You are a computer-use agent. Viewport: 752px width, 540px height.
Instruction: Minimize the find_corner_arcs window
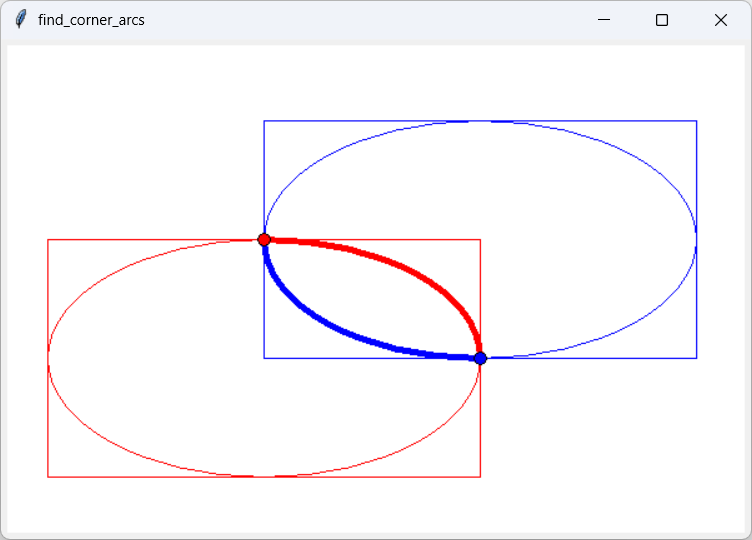click(603, 20)
